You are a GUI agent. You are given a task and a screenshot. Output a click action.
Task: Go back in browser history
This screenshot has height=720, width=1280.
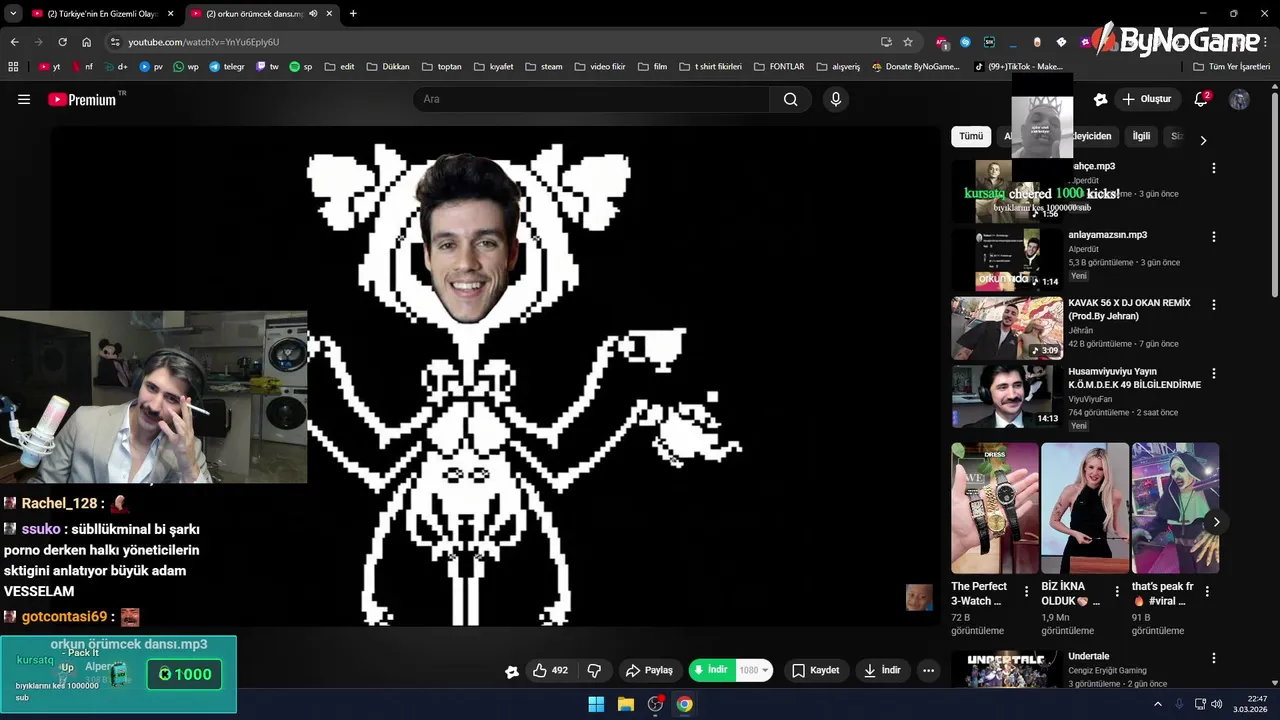pyautogui.click(x=14, y=42)
